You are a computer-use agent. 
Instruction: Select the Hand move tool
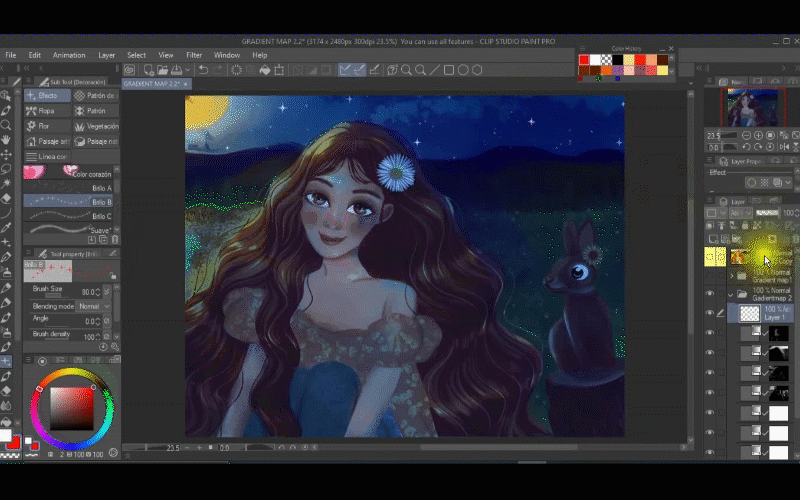[7, 141]
